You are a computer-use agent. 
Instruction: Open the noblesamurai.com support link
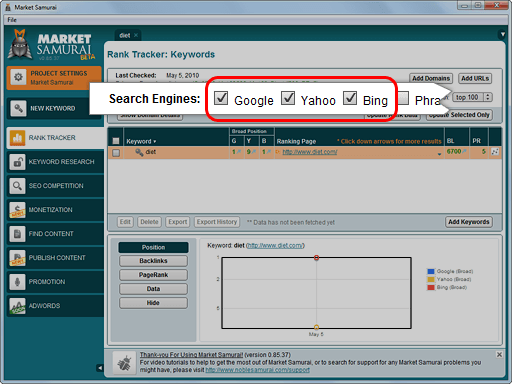(x=257, y=370)
